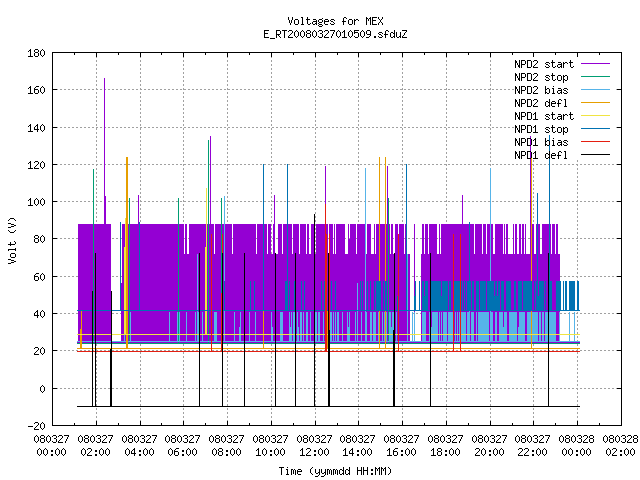Image resolution: width=640 pixels, height=480 pixels.
Task: Click the x-axis tick 080327 18:00
Action: [445, 445]
